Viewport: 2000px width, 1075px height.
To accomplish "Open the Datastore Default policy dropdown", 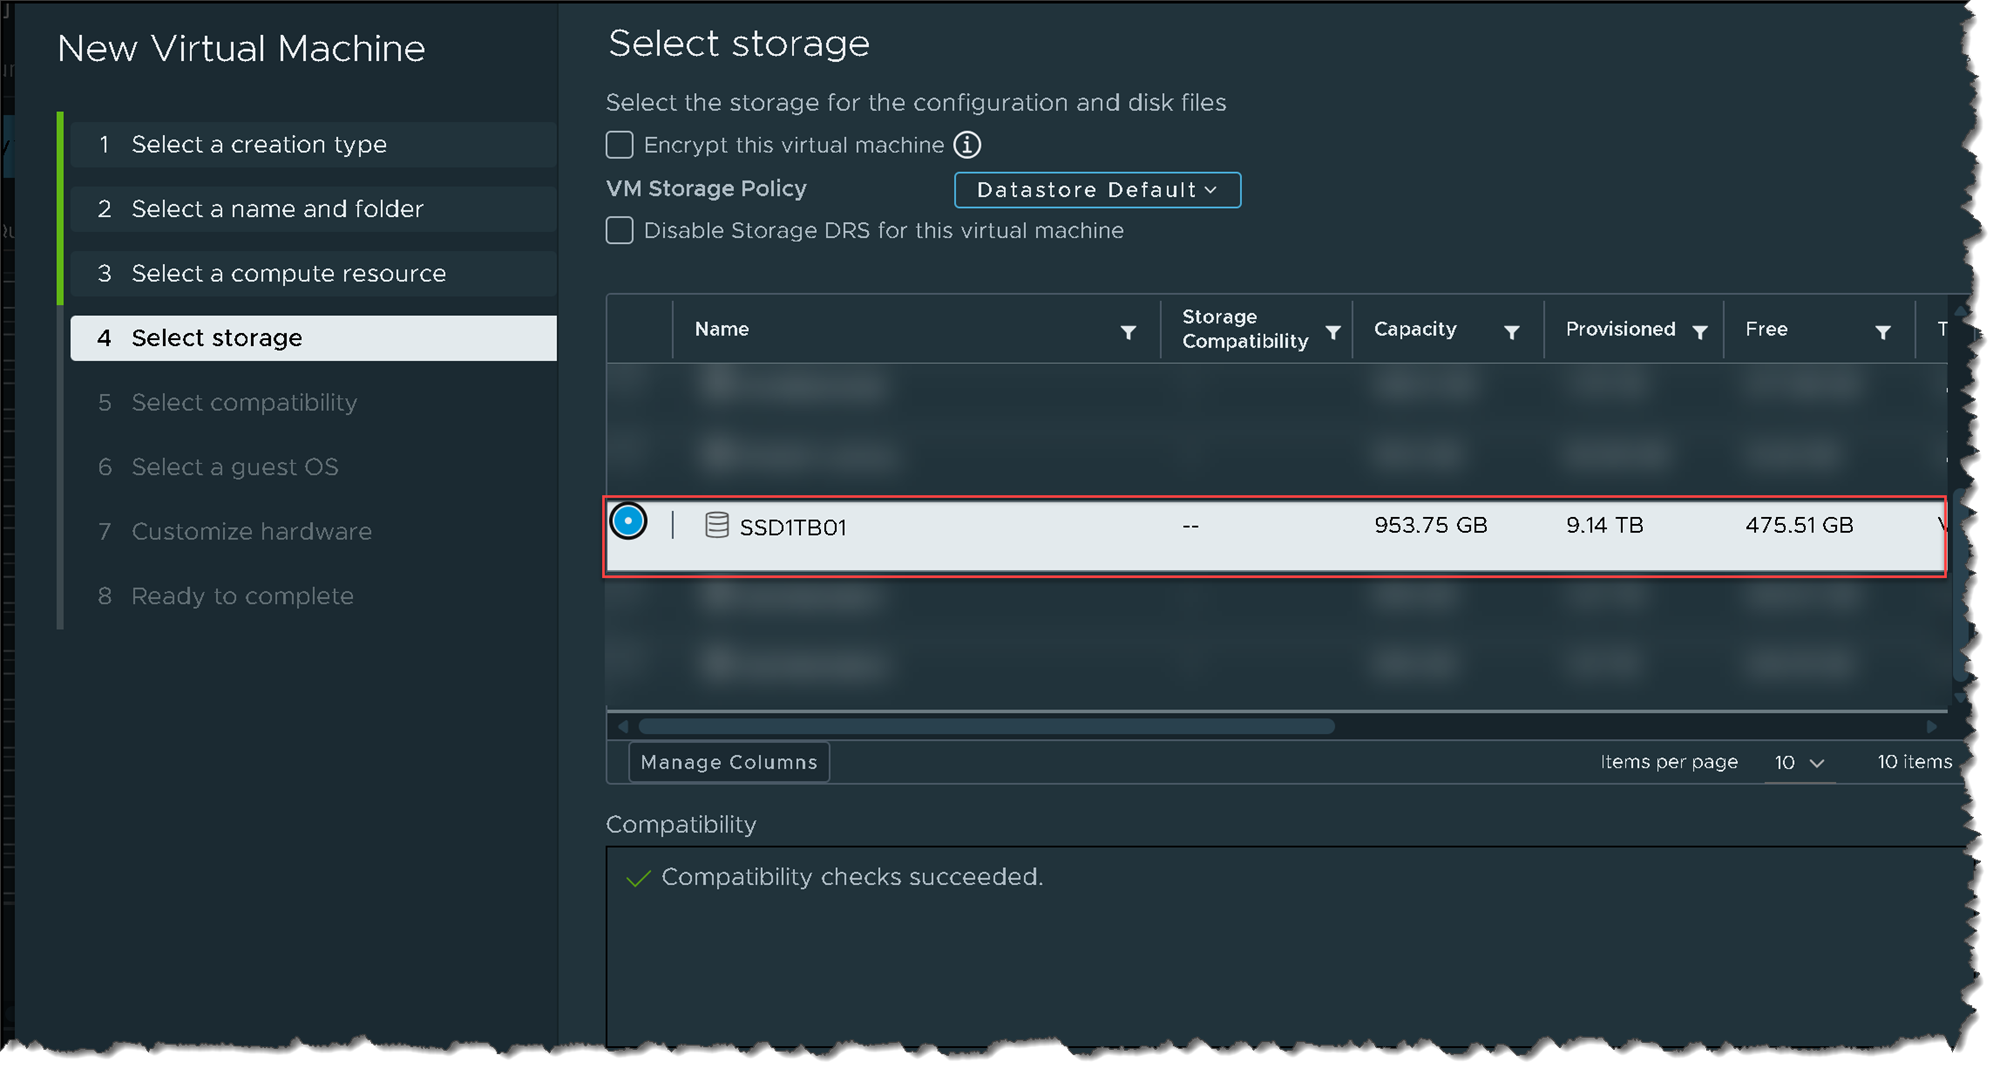I will pyautogui.click(x=1097, y=190).
